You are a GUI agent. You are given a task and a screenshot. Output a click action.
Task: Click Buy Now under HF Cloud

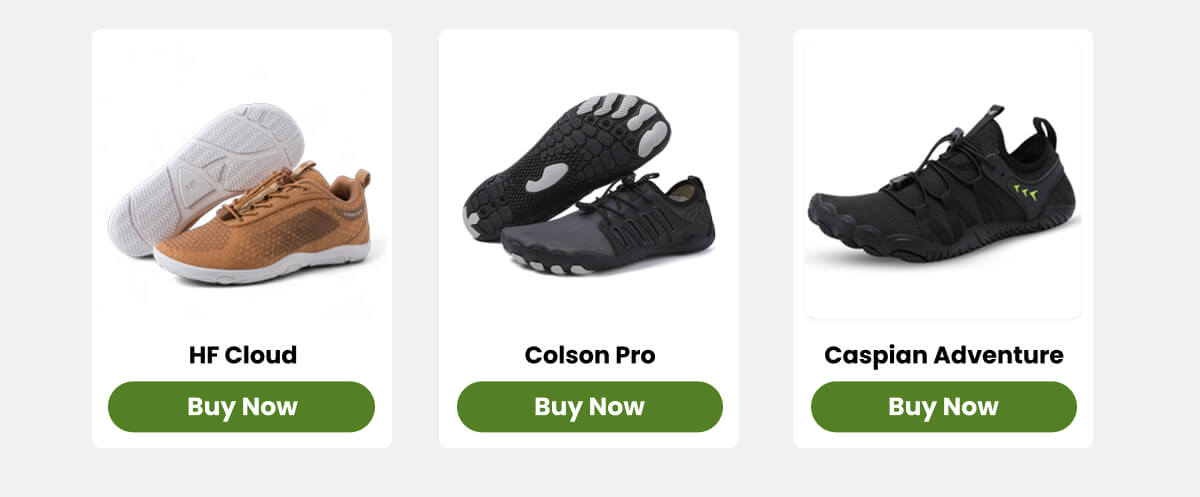(241, 407)
